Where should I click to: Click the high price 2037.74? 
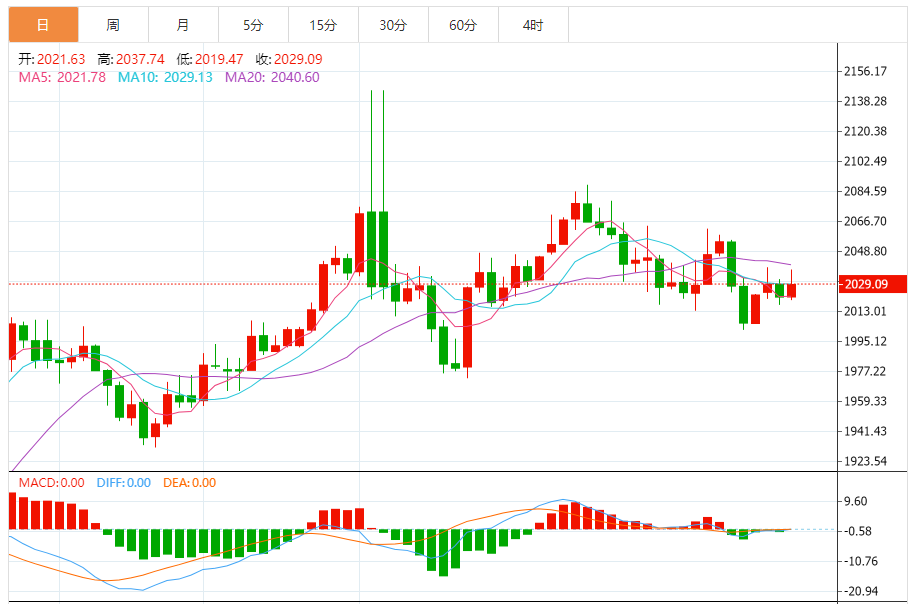[x=140, y=59]
